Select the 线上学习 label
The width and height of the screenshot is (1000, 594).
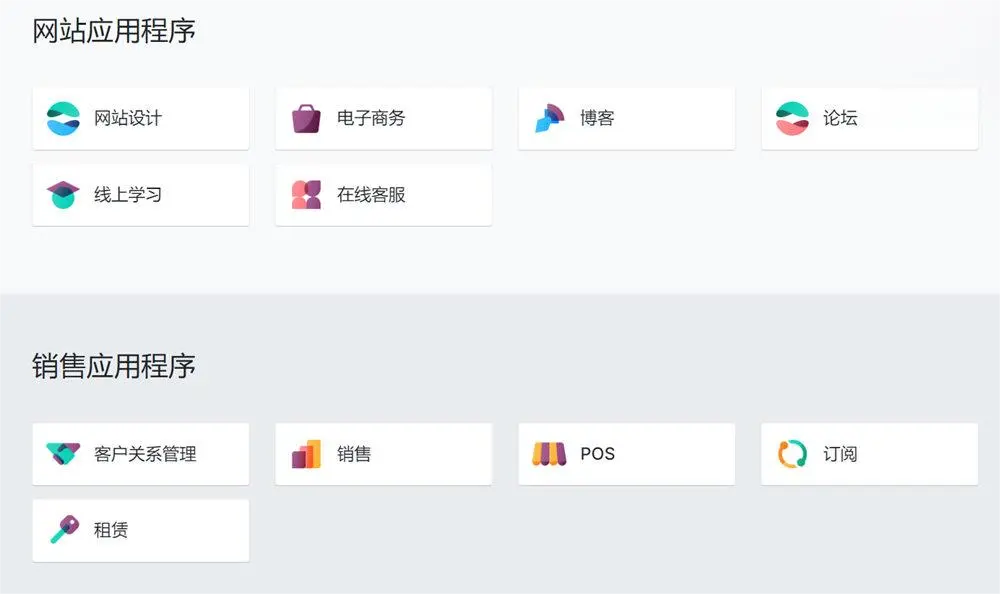pos(128,194)
